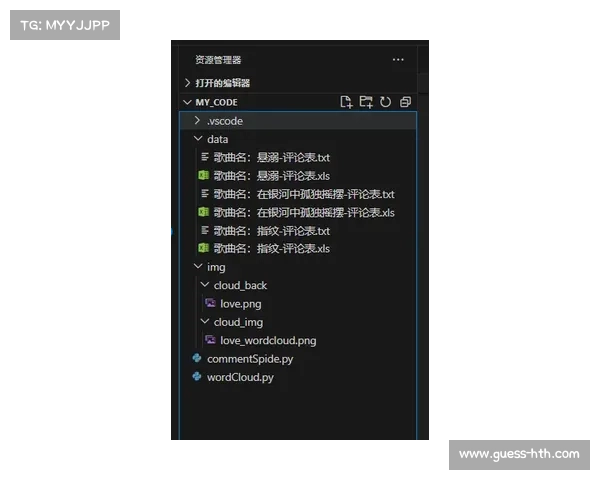
Task: Select the img folder label
Action: (216, 267)
